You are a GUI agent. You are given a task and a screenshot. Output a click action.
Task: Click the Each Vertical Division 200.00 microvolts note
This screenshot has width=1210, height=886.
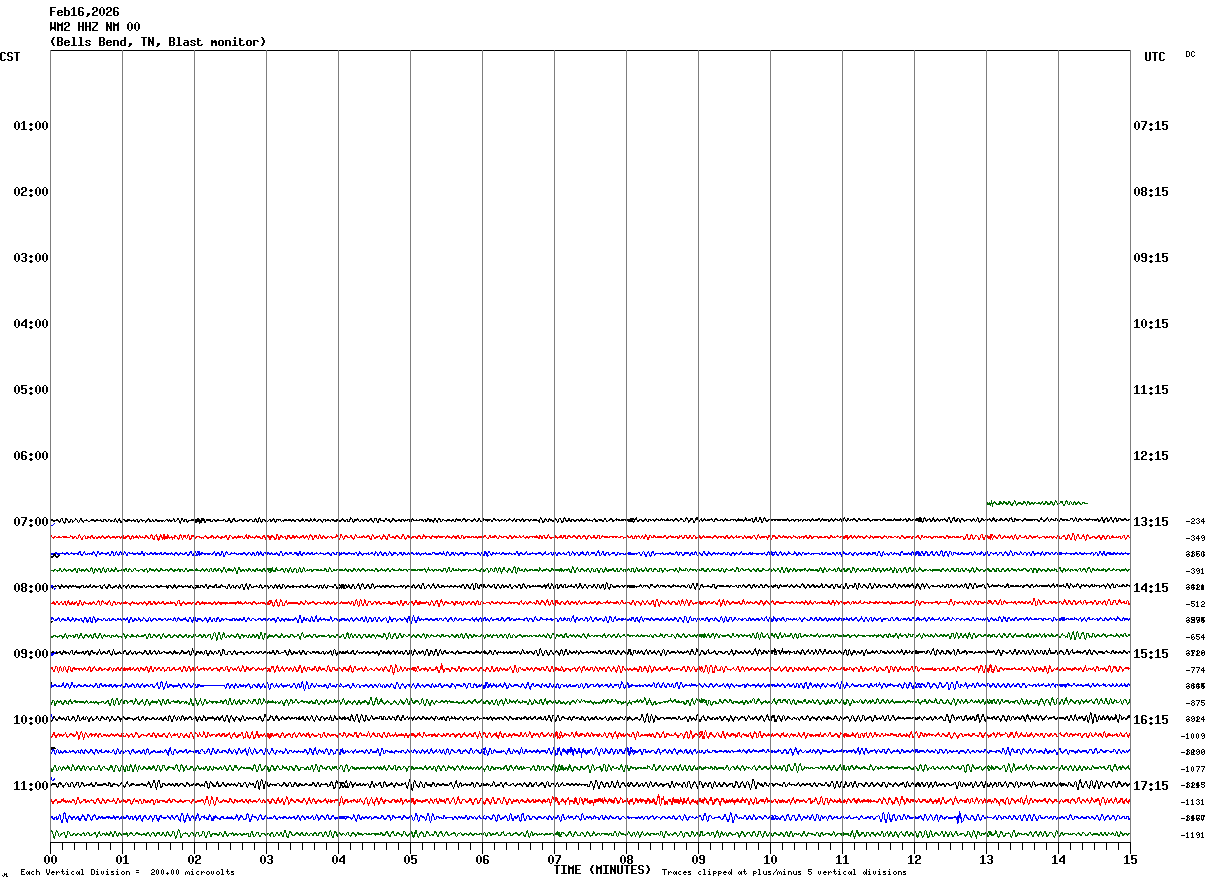127,873
